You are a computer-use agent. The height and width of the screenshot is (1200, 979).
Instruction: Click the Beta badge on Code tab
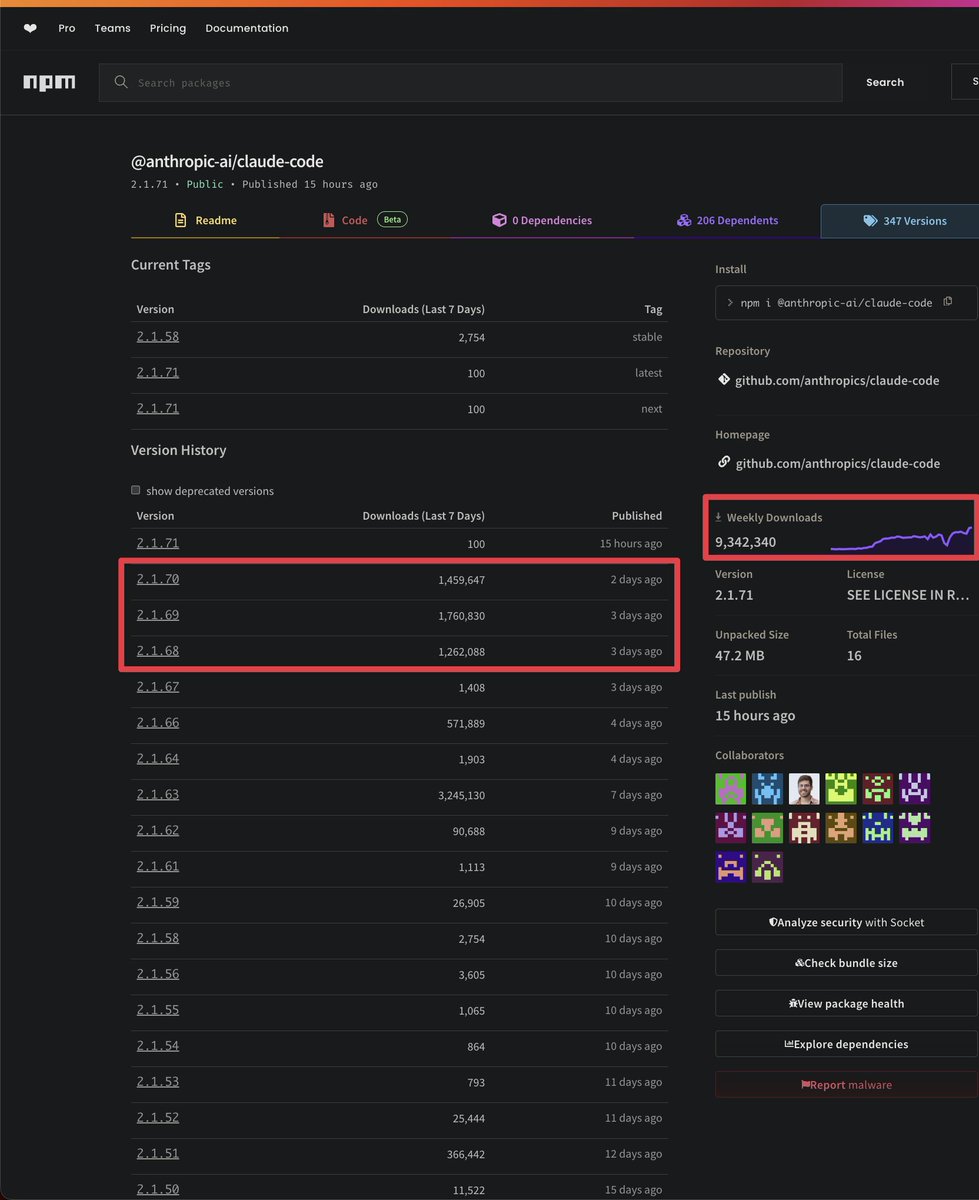[x=392, y=220]
